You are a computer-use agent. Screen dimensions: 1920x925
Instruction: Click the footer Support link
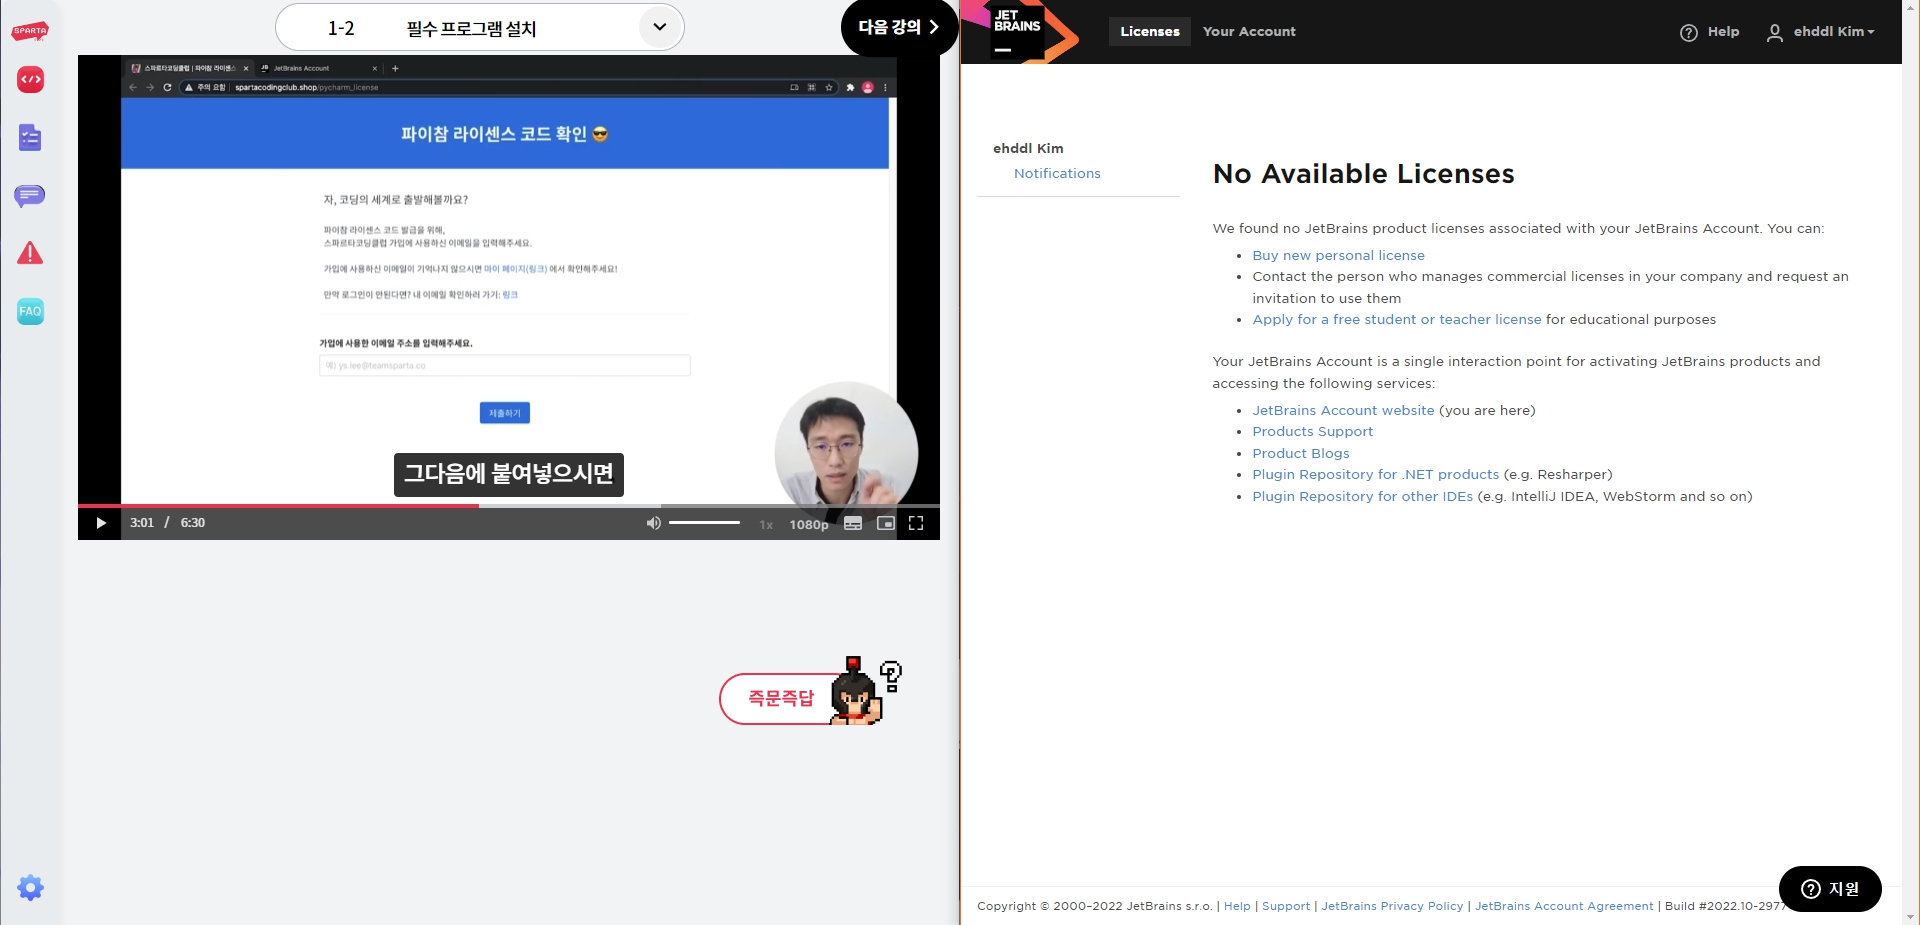[x=1286, y=906]
